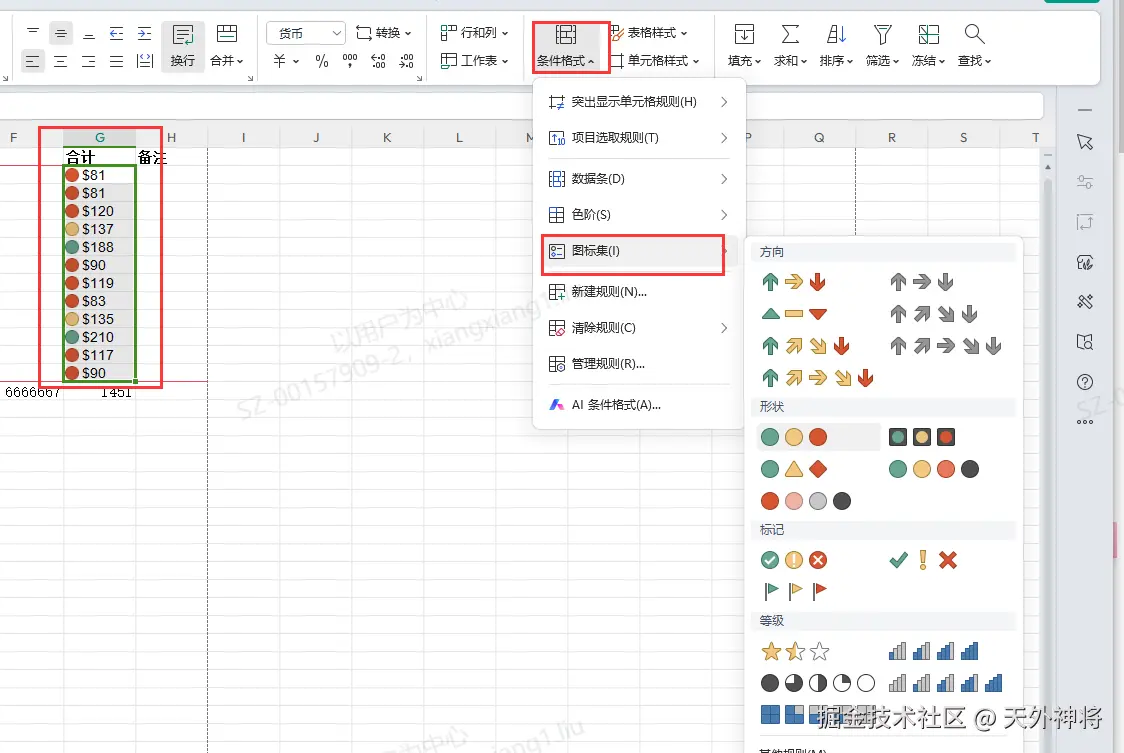
Task: Click the 求和 sum icon
Action: [x=790, y=34]
